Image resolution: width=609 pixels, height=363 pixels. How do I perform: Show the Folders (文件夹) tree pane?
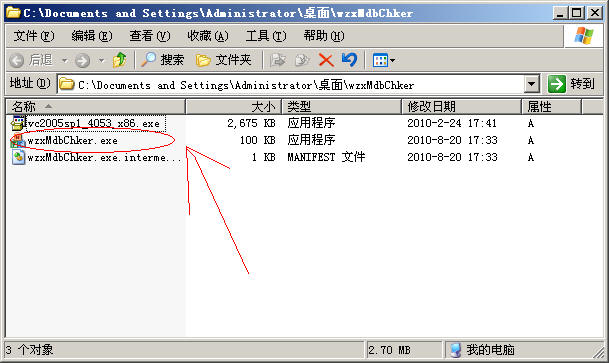point(223,60)
